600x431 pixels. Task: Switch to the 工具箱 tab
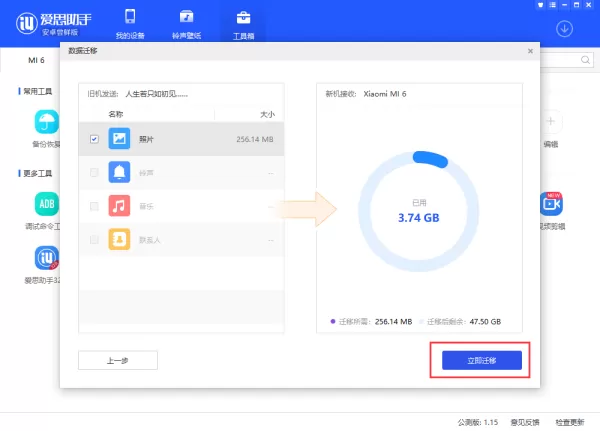tap(243, 25)
